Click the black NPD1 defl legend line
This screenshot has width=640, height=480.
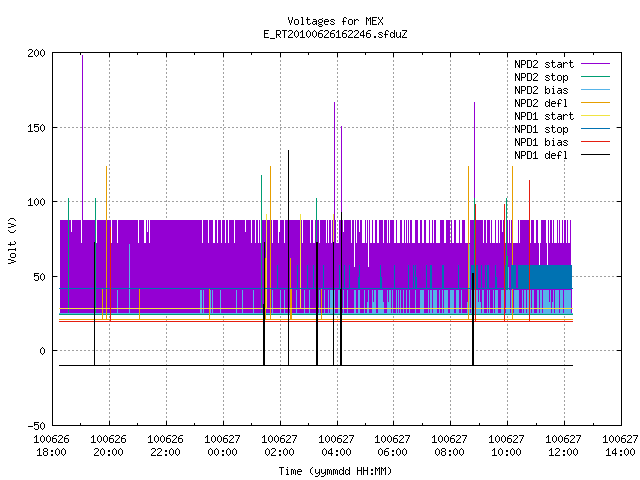595,155
